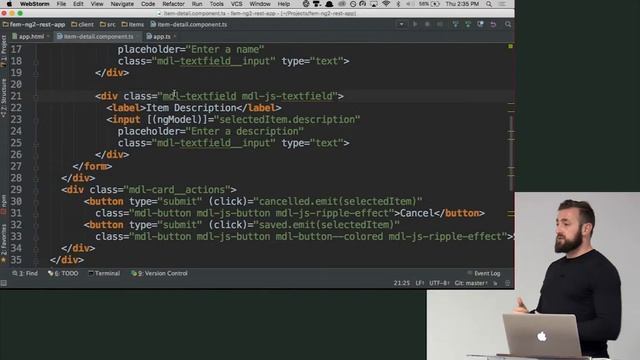
Task: Collapse the Cancel button tag at line 30
Action: [x=36, y=202]
